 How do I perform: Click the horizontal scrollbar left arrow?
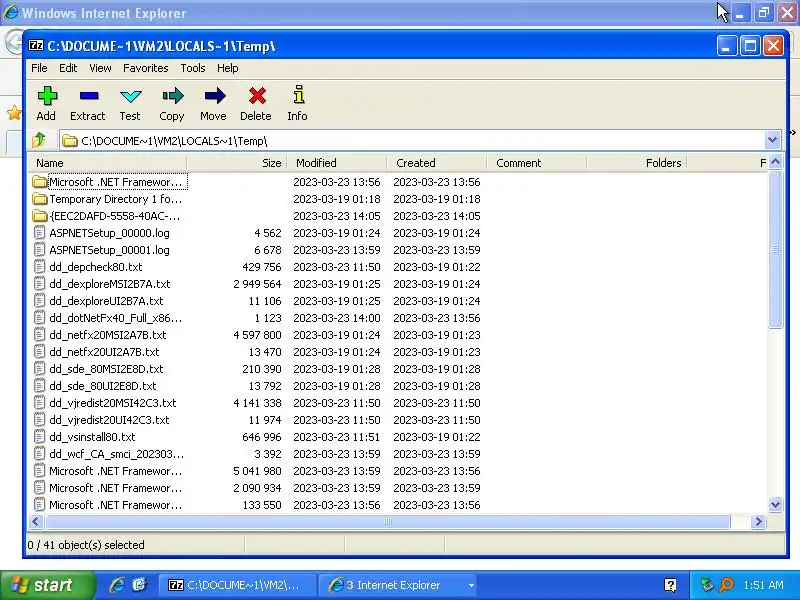click(36, 521)
